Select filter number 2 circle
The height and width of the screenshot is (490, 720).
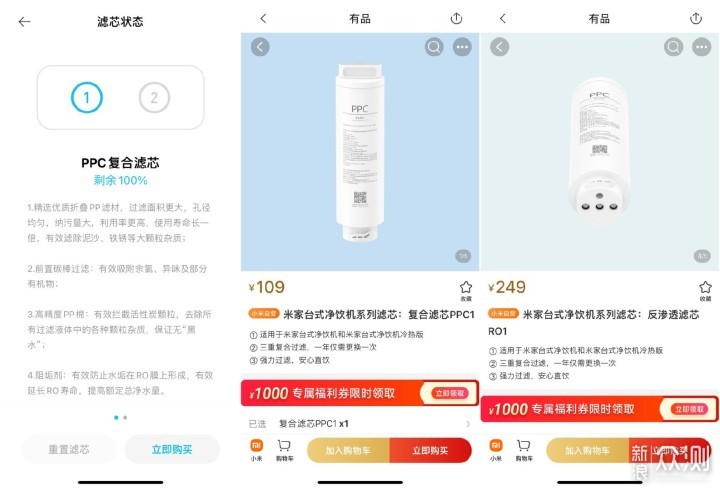[154, 97]
